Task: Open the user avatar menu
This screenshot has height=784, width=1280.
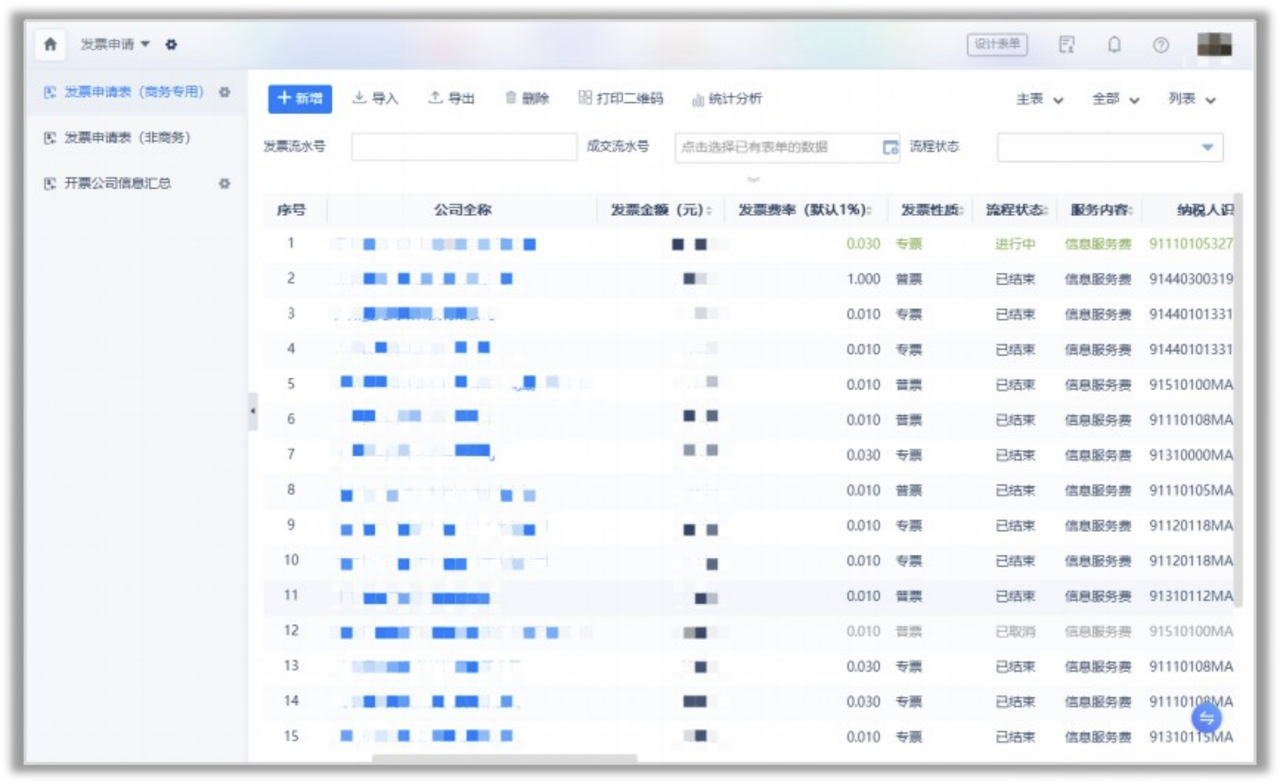Action: tap(1214, 45)
